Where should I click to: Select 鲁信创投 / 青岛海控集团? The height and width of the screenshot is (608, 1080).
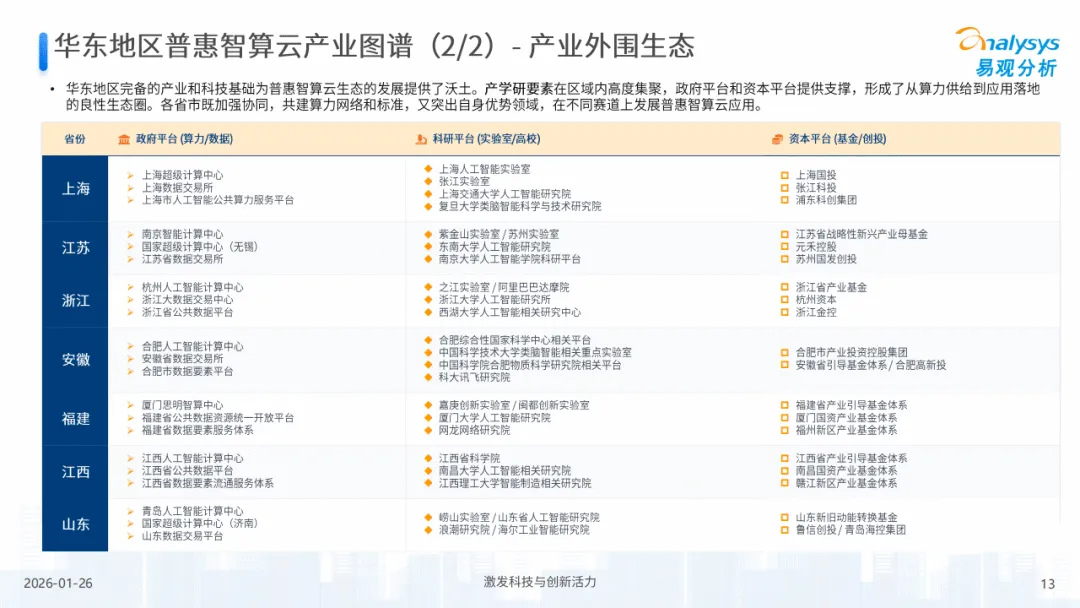(851, 530)
